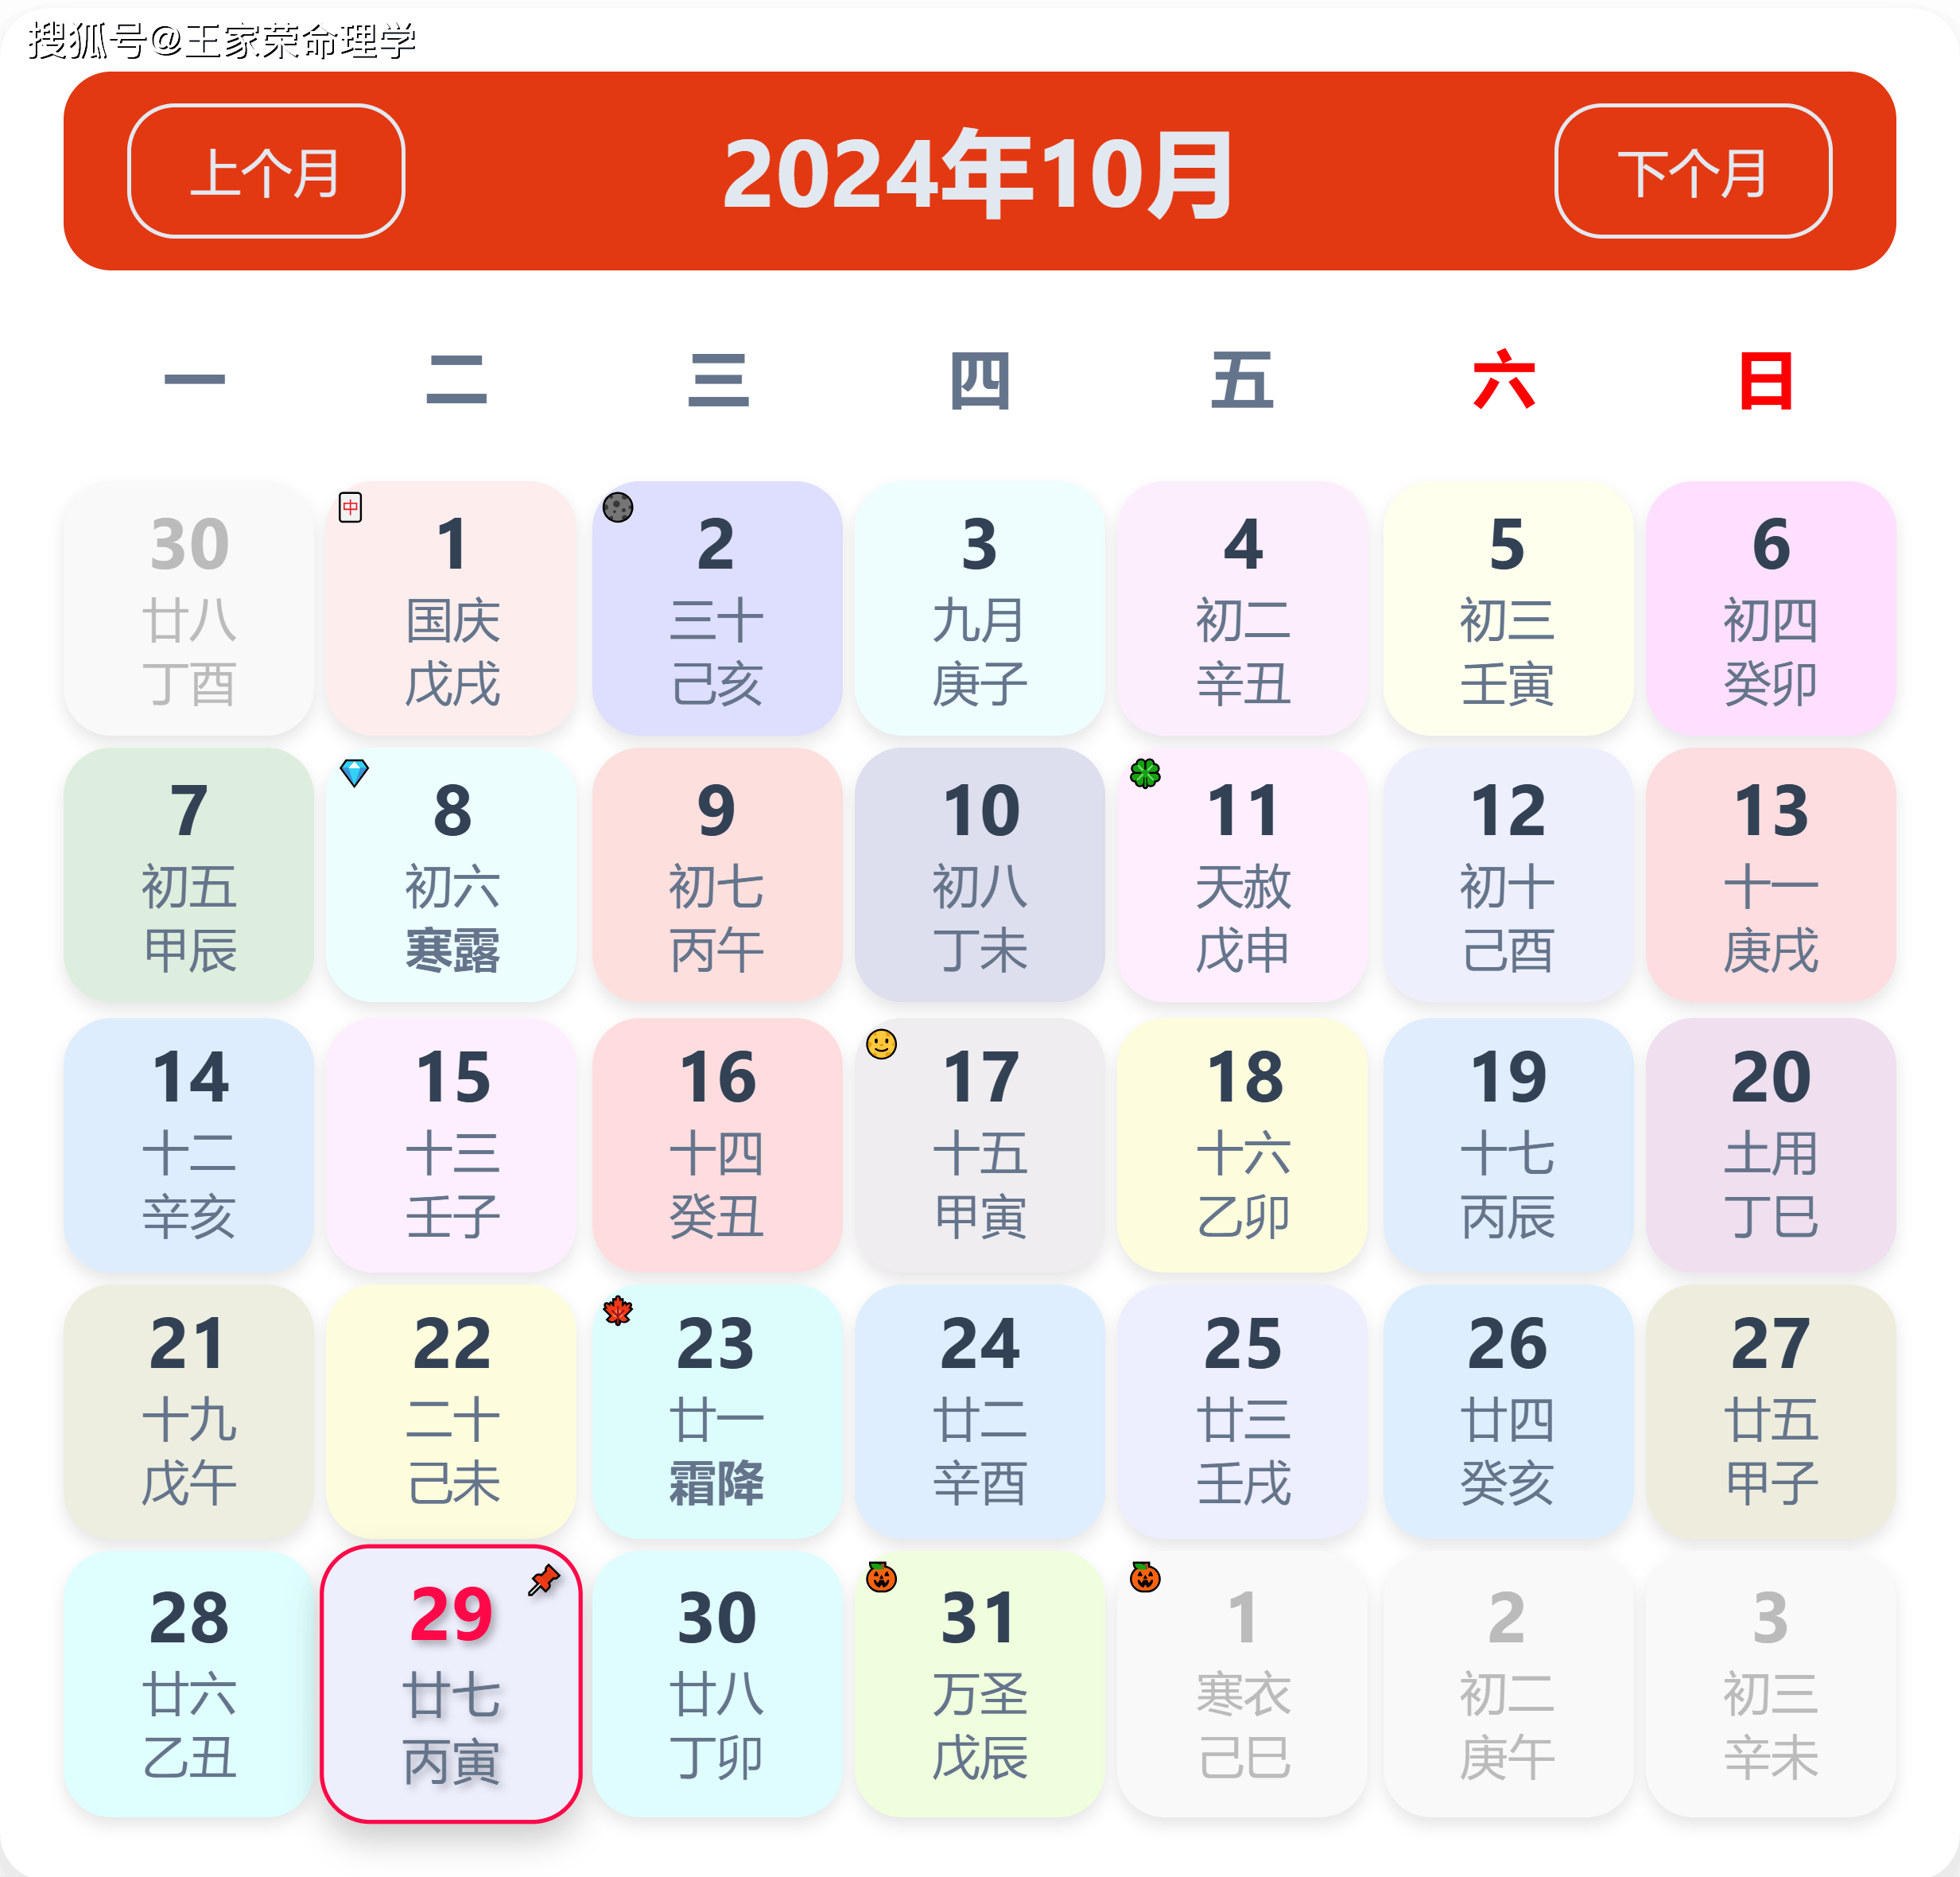This screenshot has height=1877, width=1960.
Task: Select October 19 十七 丙辰 cell
Action: click(1508, 1145)
